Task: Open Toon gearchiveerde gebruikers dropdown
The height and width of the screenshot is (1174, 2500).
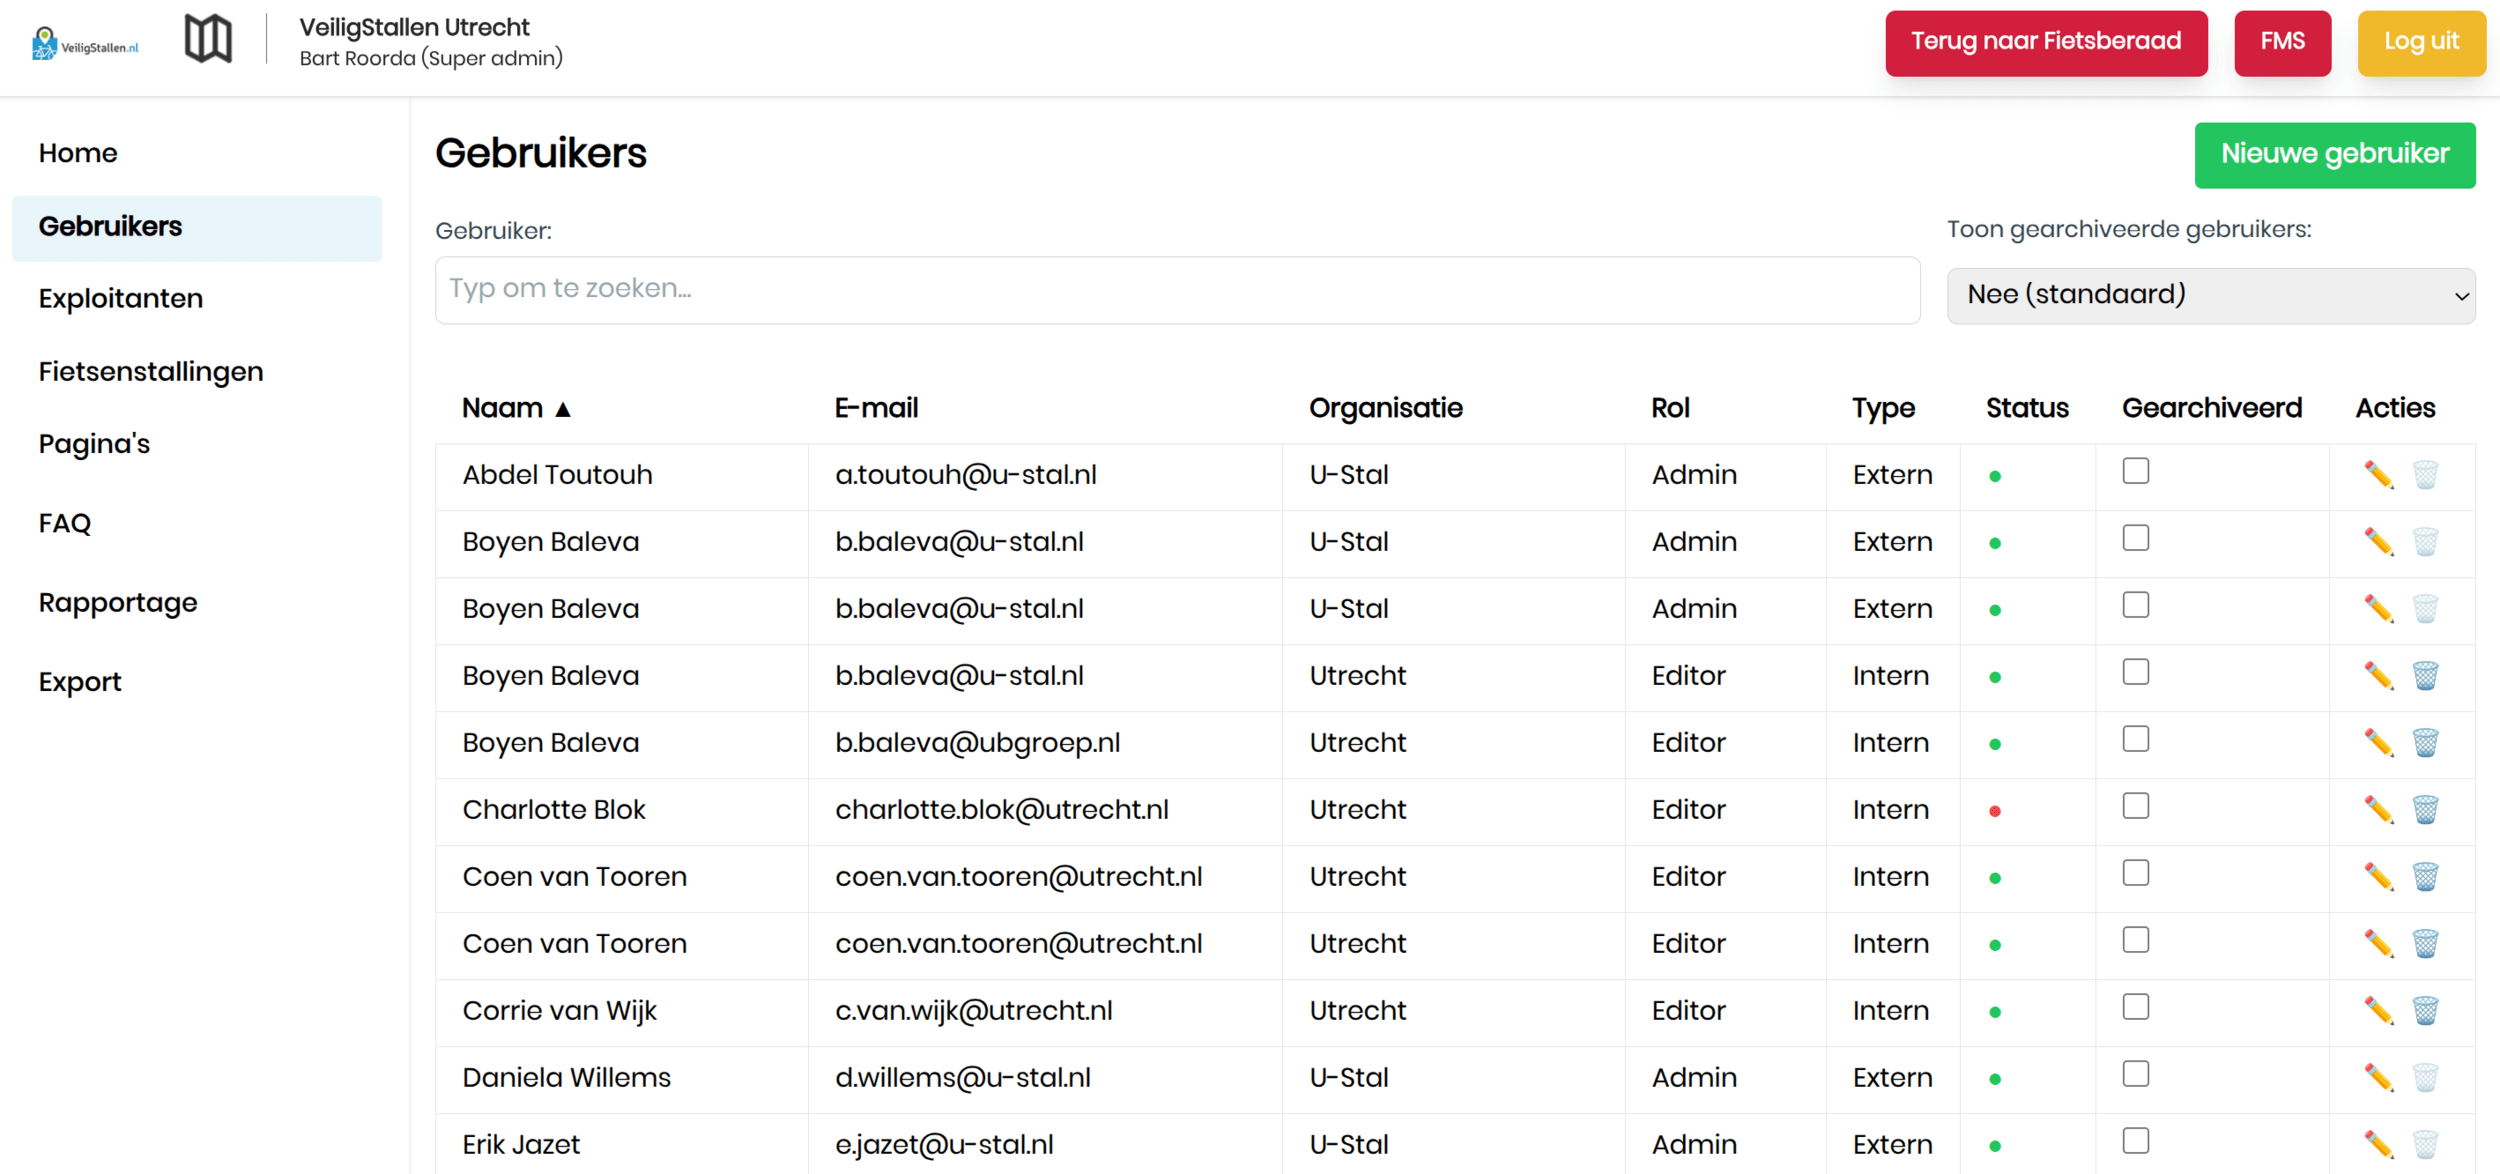Action: click(2210, 295)
